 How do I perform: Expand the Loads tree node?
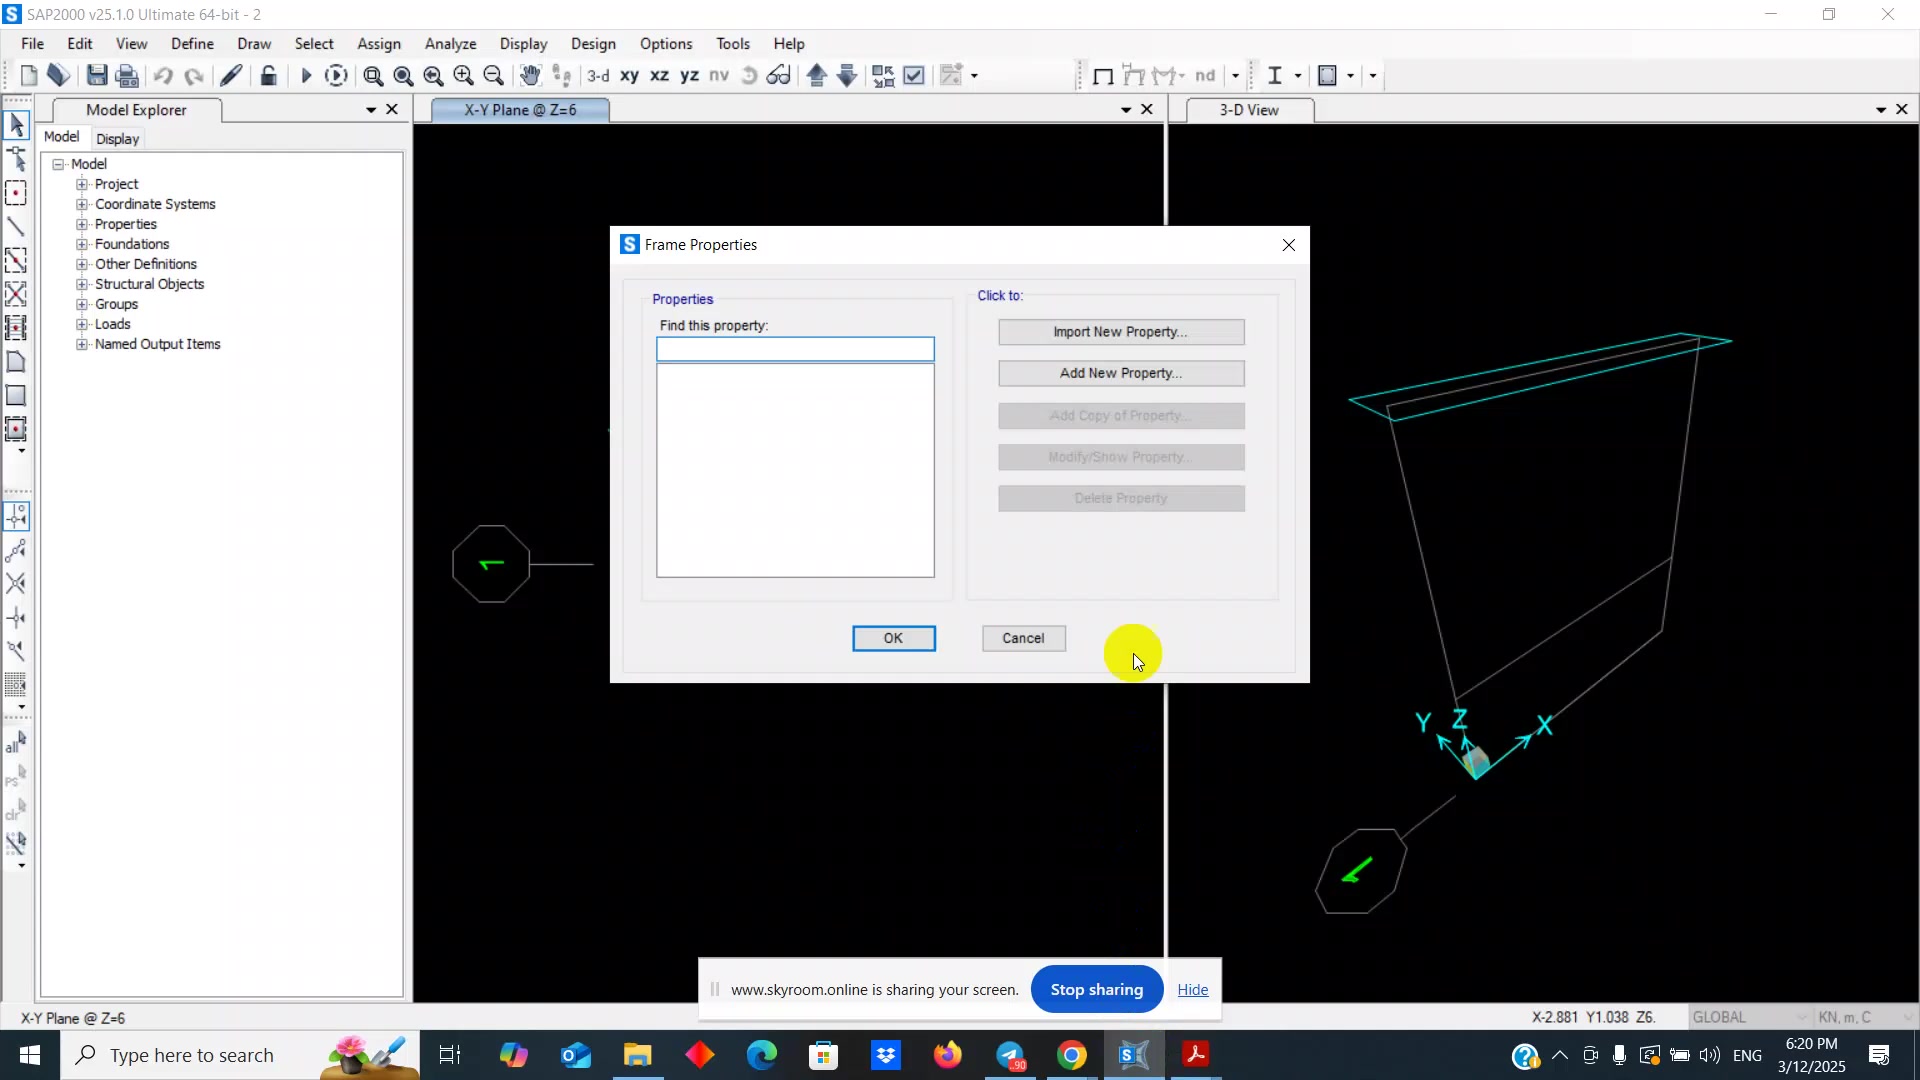[x=82, y=324]
